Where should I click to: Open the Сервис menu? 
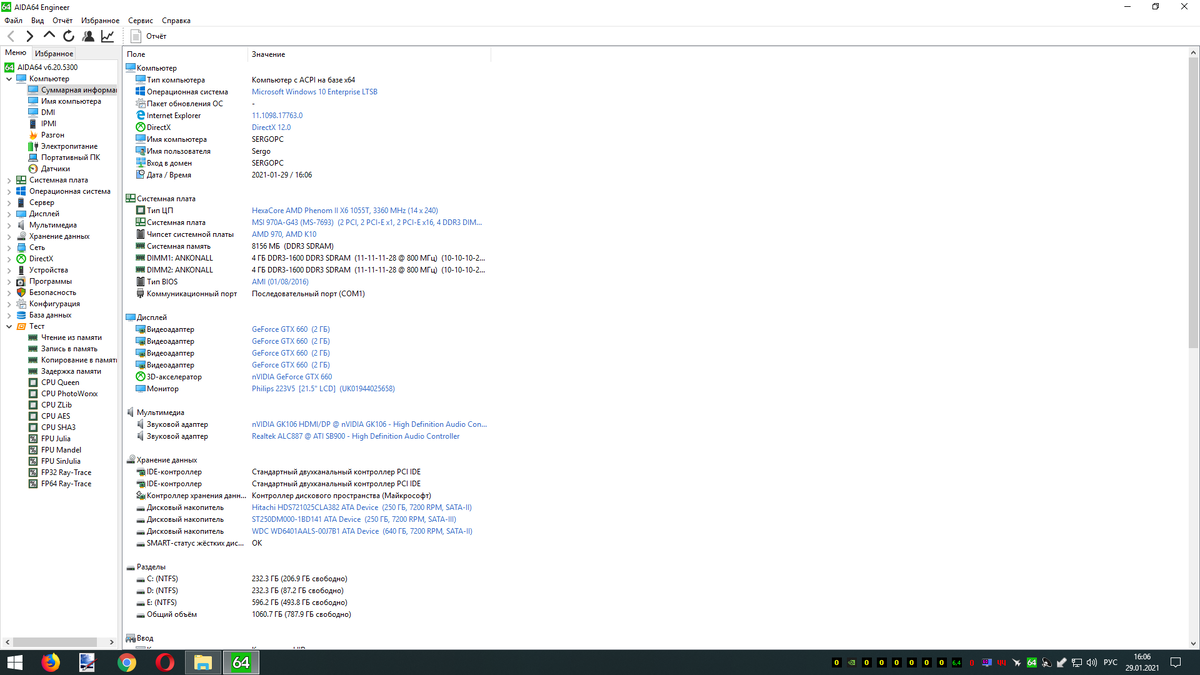(141, 20)
